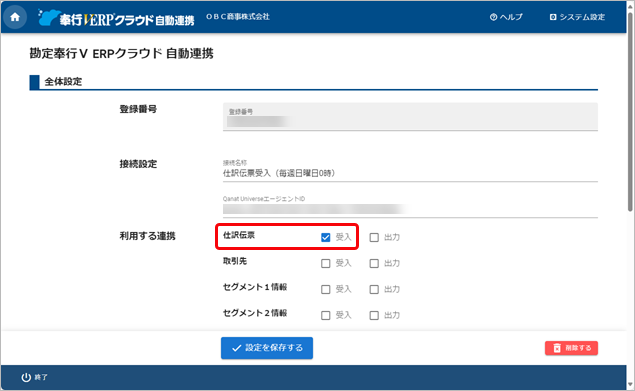Viewport: 635px width, 391px height.
Task: Check セグメント１情報 受入 checkbox
Action: pyautogui.click(x=326, y=289)
